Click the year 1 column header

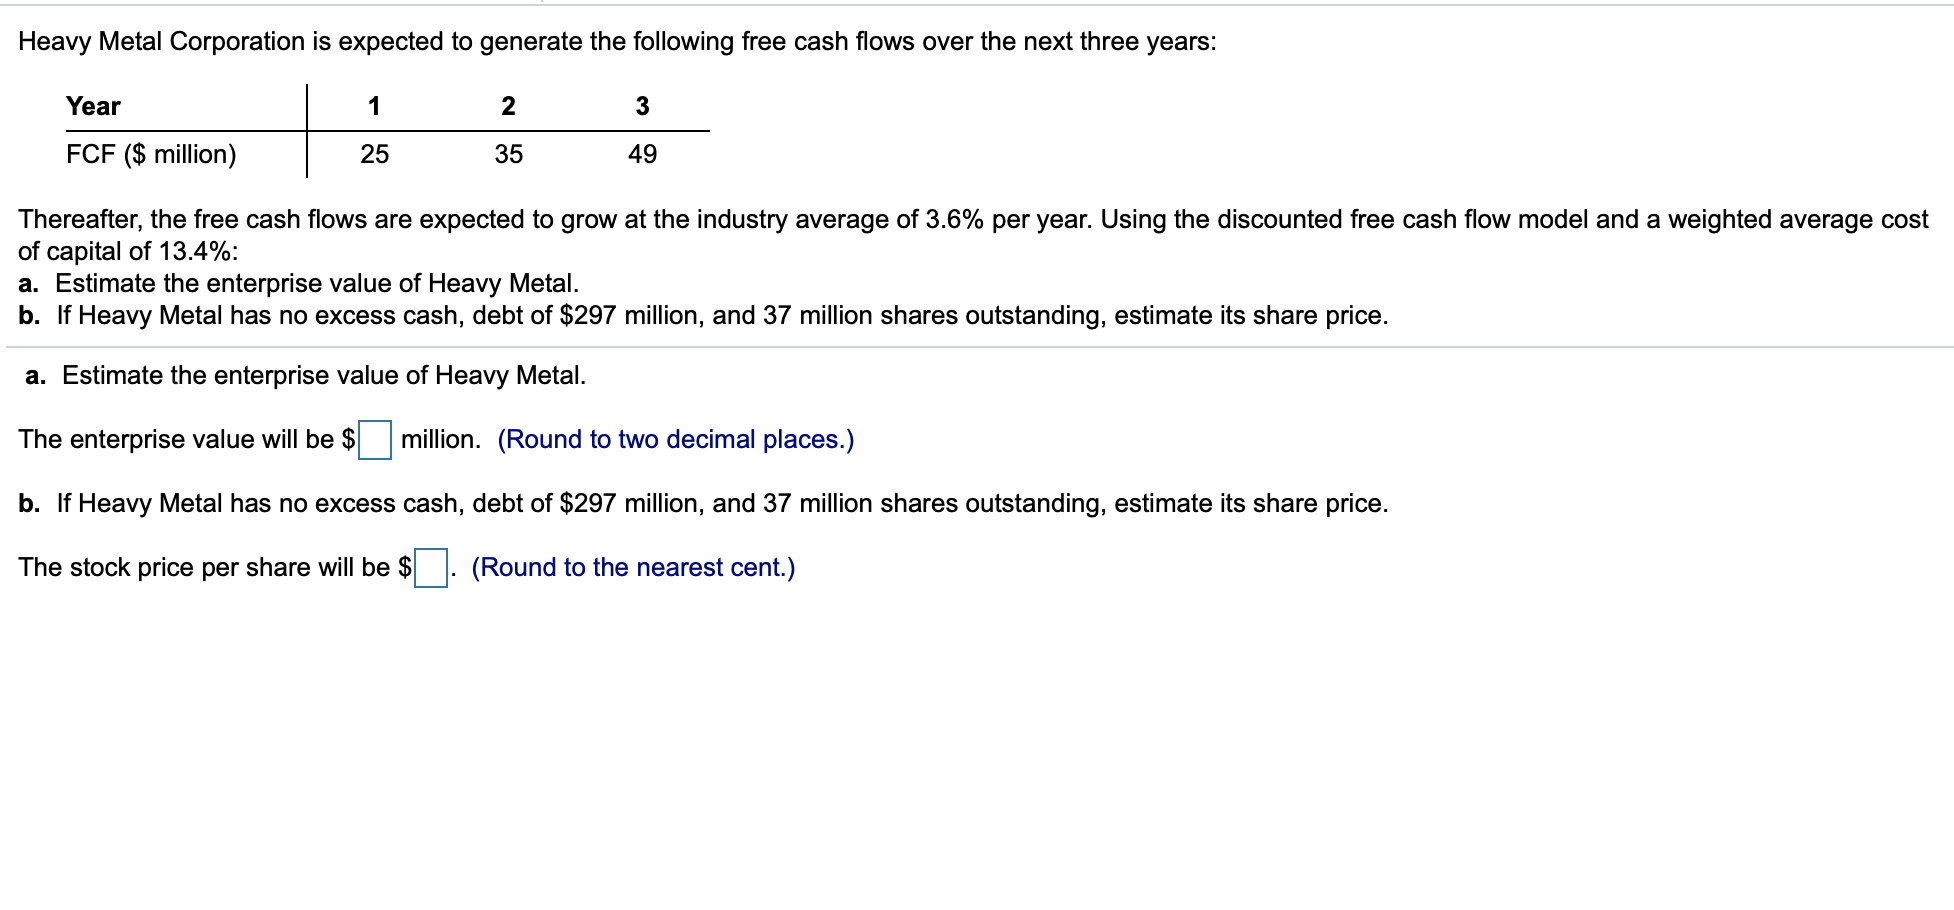(374, 106)
